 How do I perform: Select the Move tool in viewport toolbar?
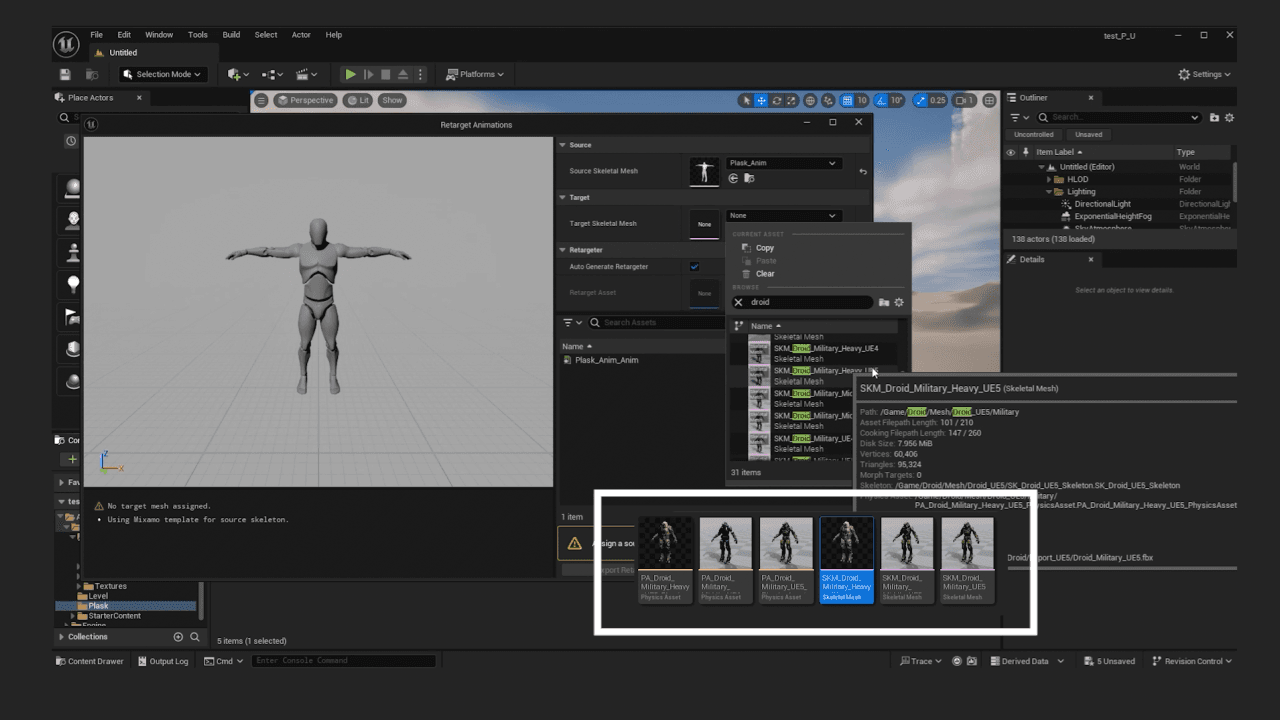click(762, 100)
